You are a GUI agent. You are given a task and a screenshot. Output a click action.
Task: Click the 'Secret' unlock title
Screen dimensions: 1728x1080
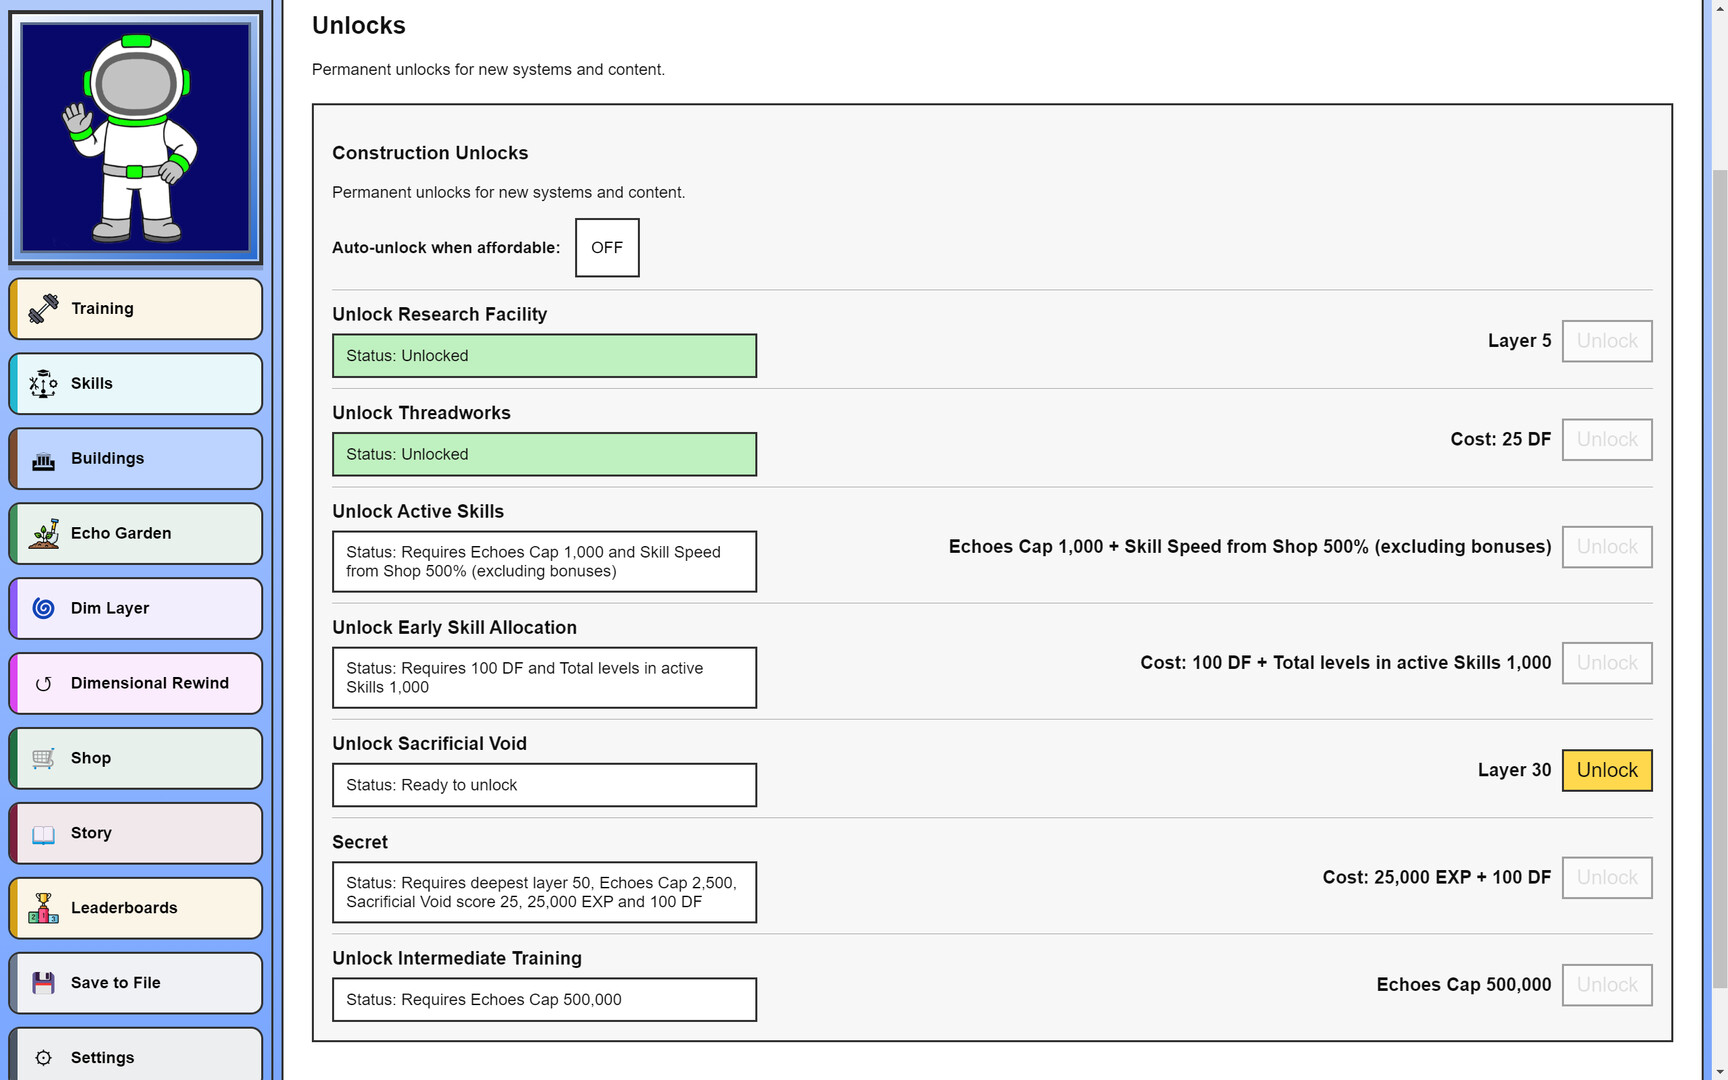360,842
